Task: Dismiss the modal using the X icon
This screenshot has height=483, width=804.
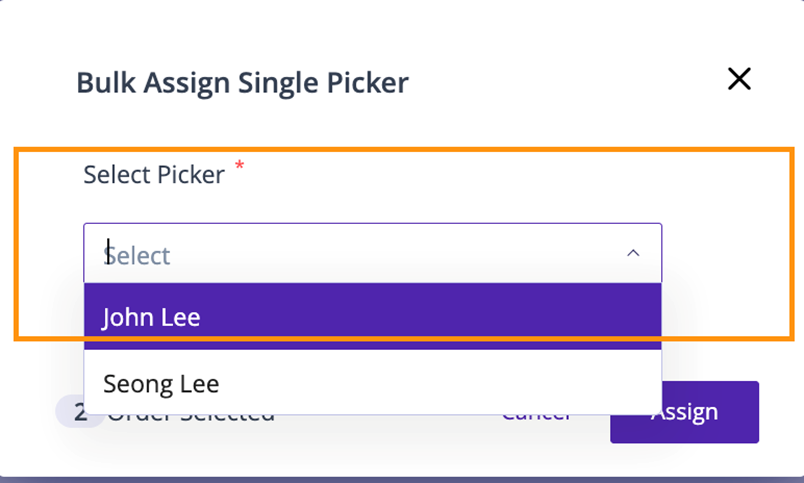Action: [x=739, y=79]
